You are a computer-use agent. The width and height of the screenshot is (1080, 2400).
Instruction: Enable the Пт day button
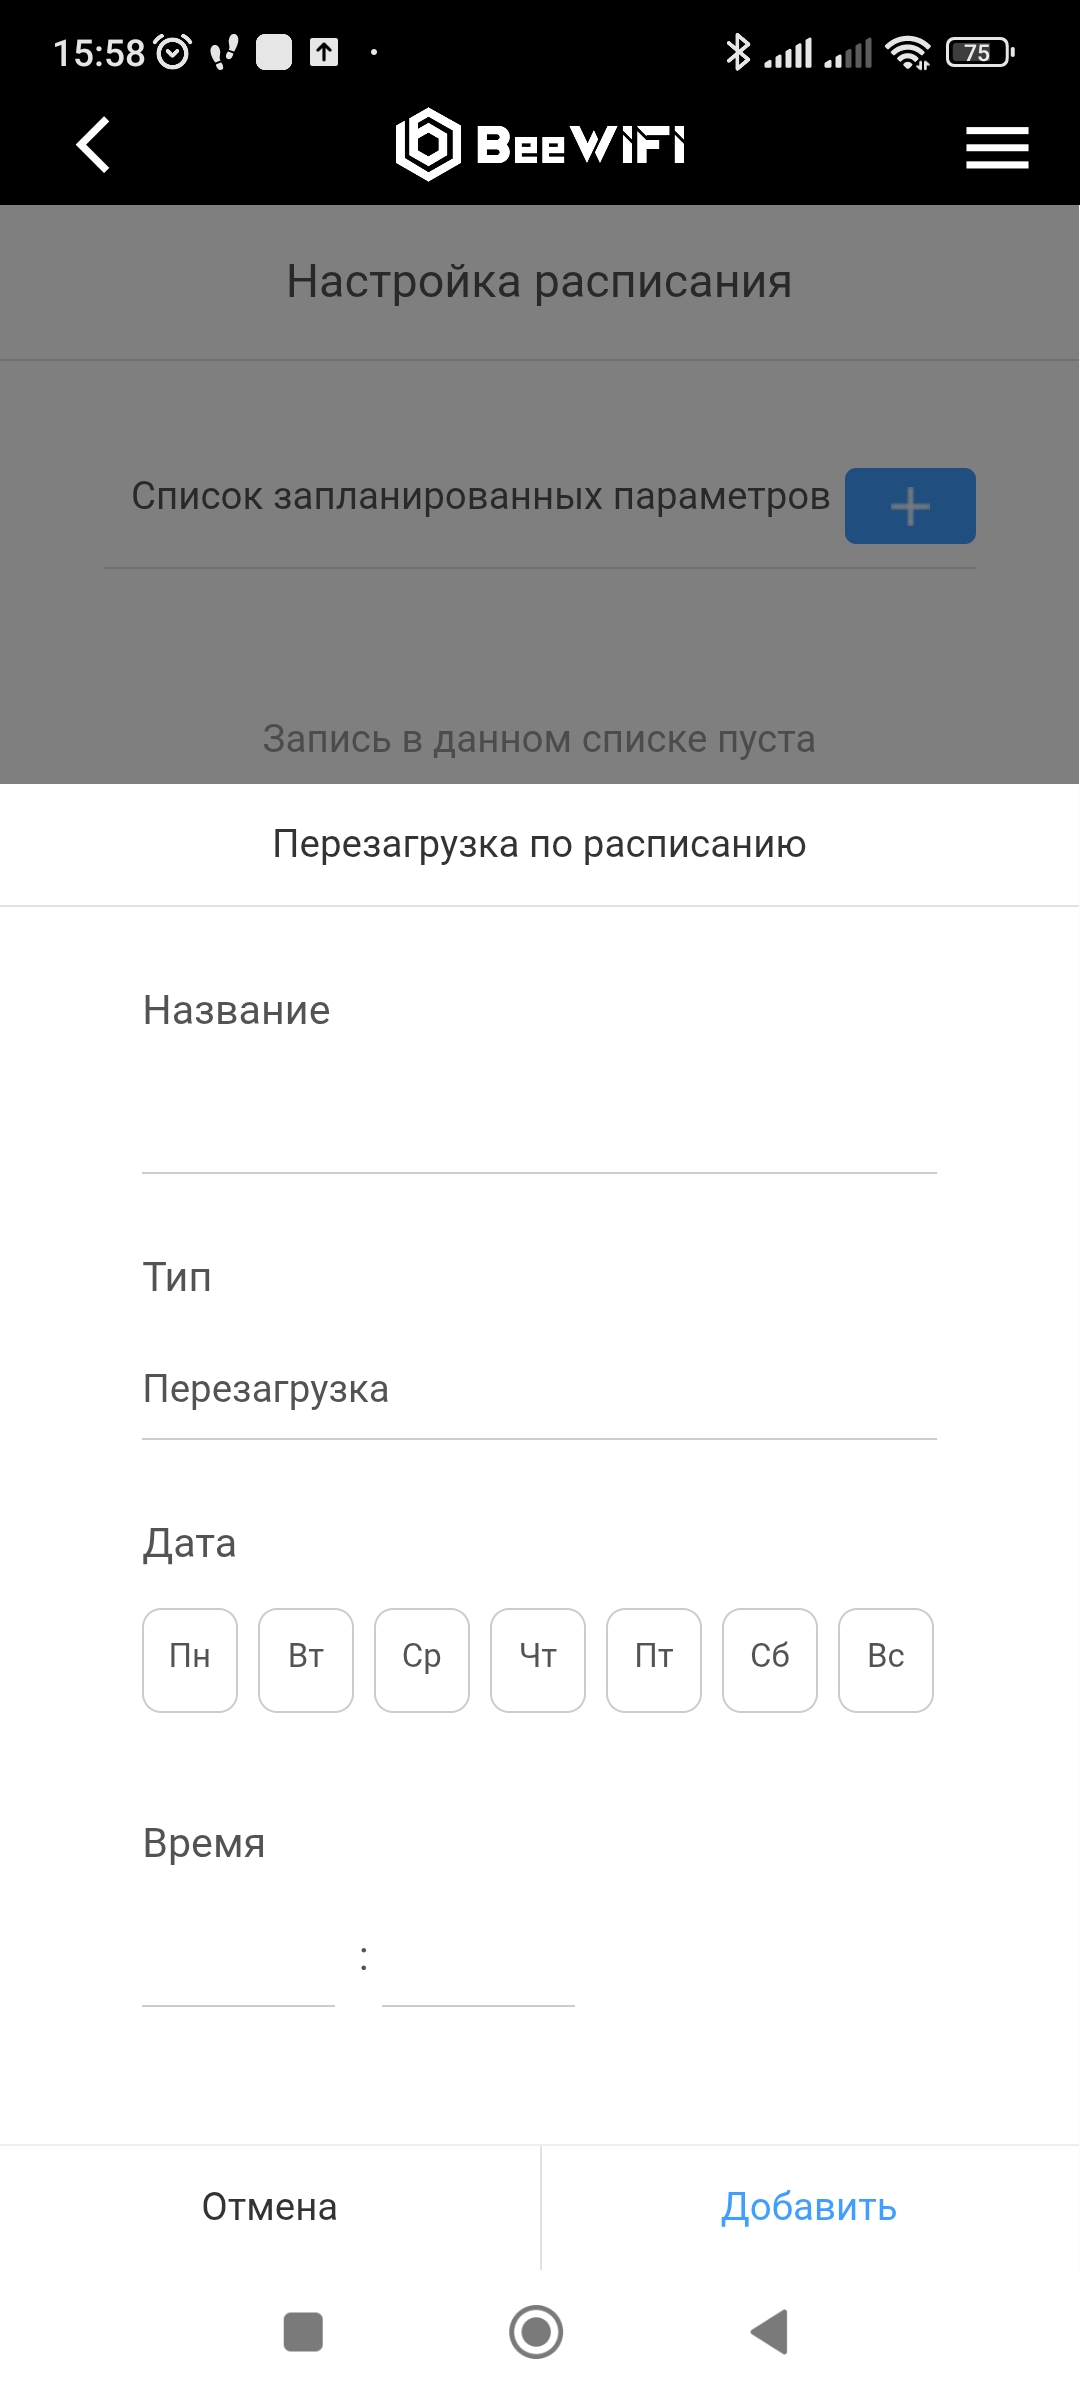click(x=654, y=1660)
